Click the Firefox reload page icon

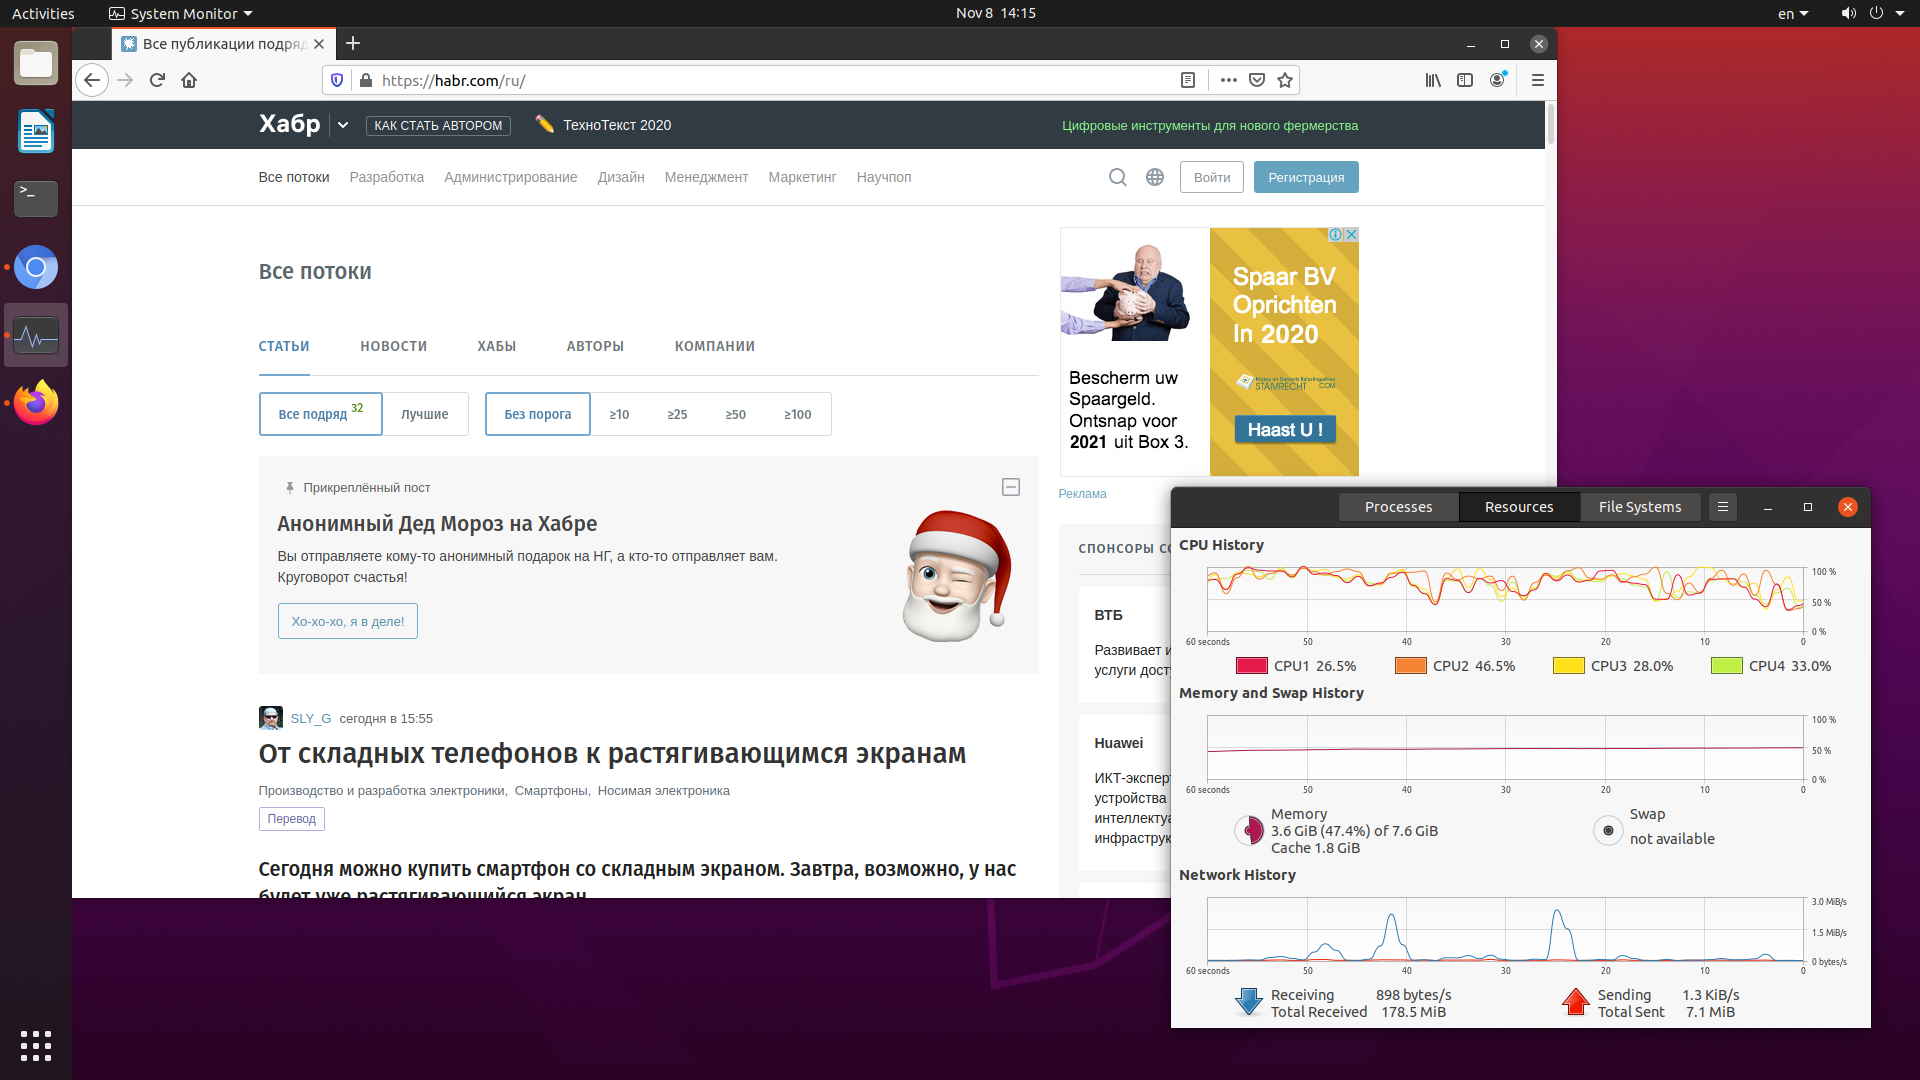(x=157, y=80)
